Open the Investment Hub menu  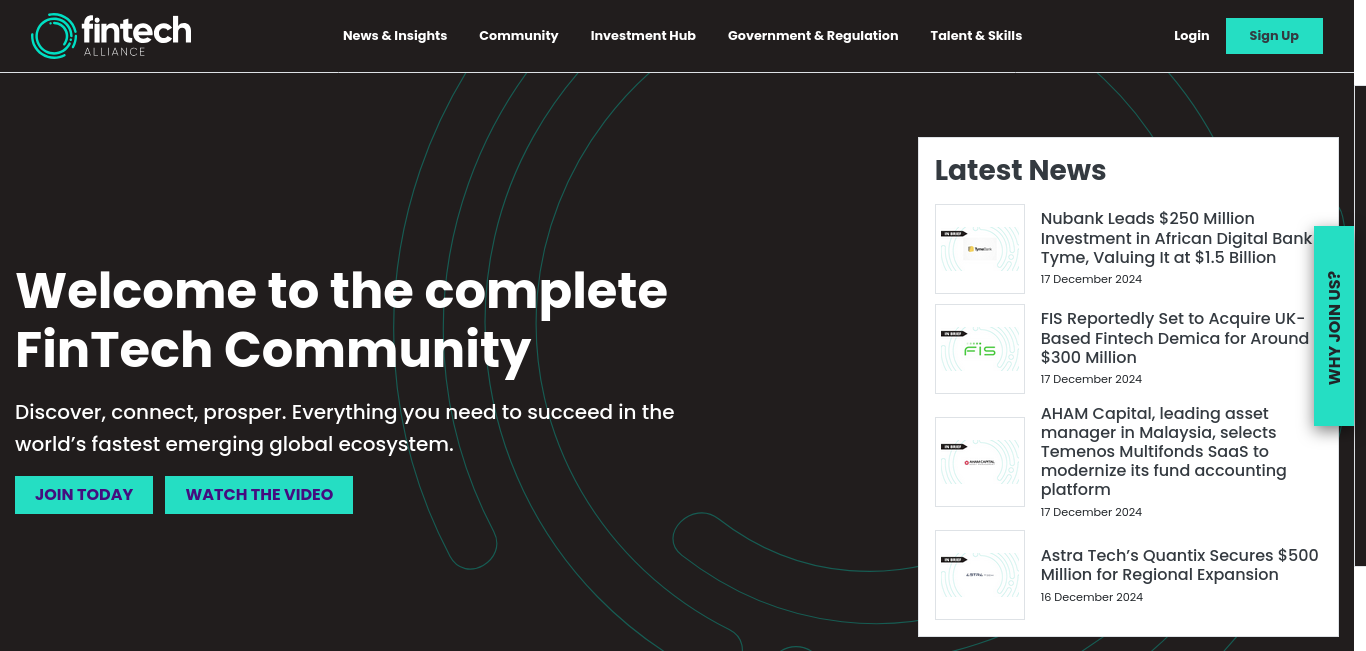[x=643, y=36]
